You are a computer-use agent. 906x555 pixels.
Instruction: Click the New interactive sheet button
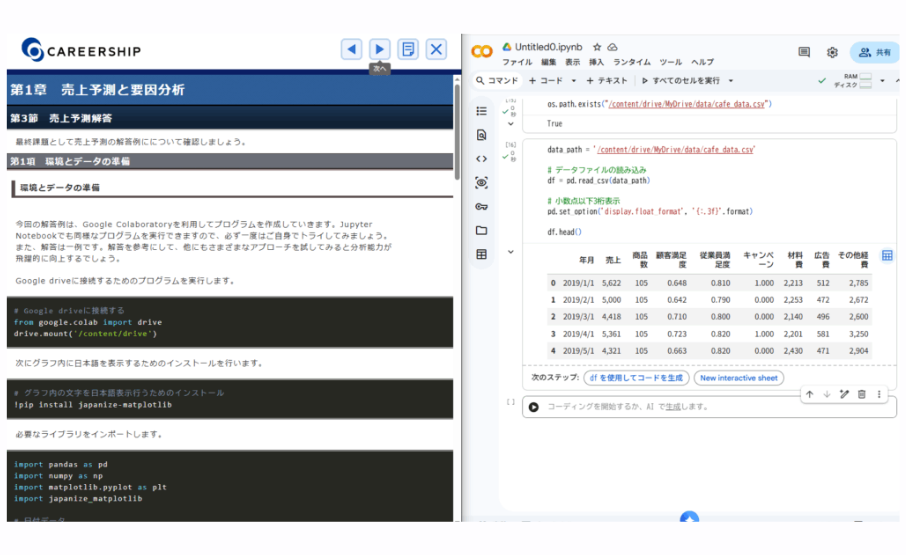click(x=739, y=378)
